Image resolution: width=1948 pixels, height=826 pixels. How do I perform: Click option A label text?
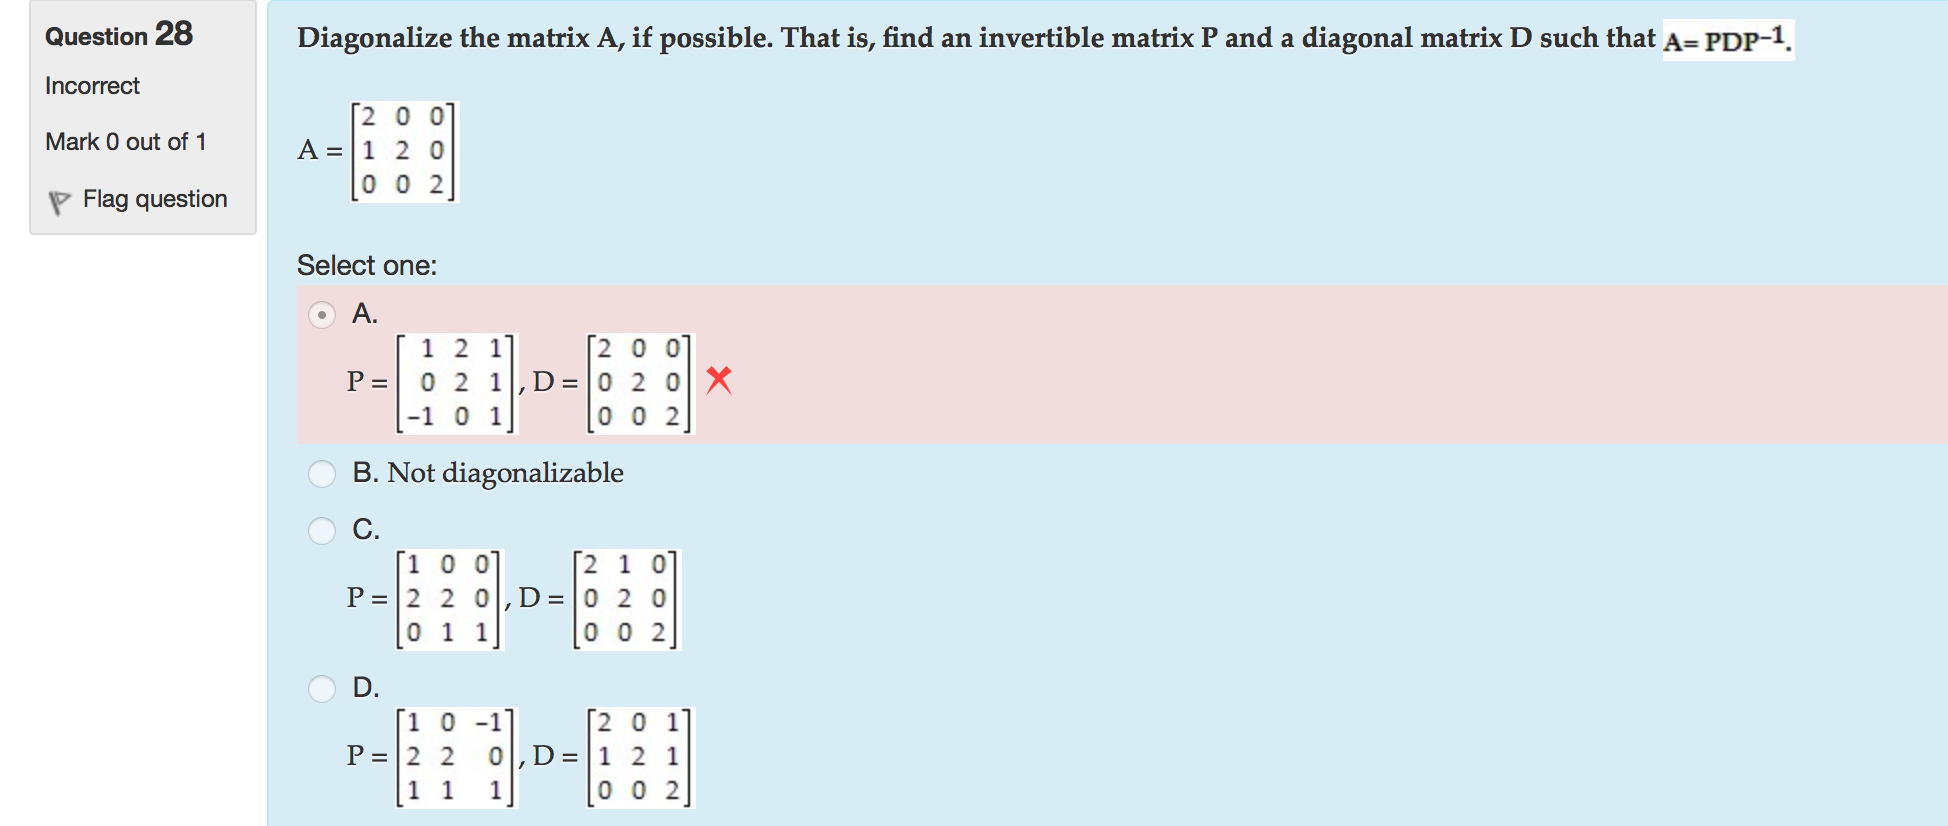pyautogui.click(x=363, y=314)
